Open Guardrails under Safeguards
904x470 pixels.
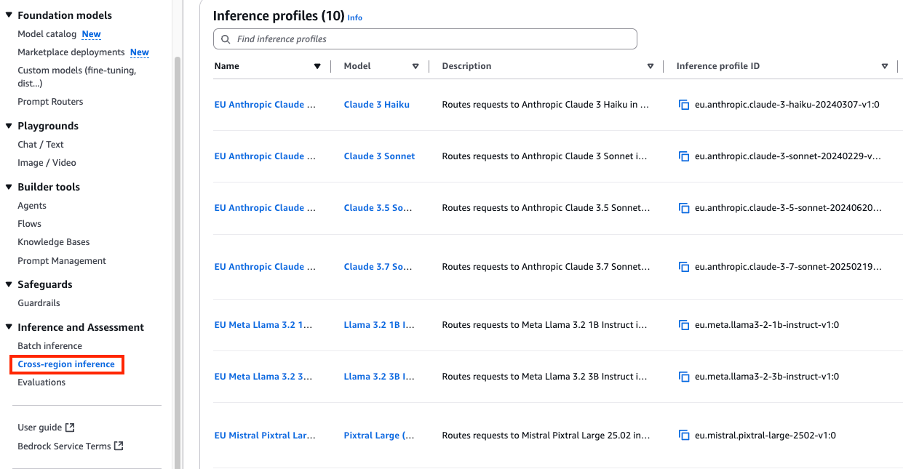(x=39, y=303)
